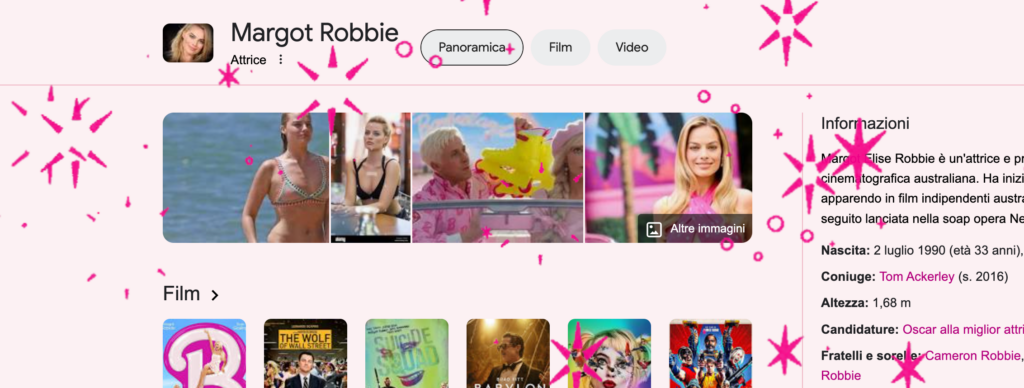Click the Candidature label

coord(859,330)
